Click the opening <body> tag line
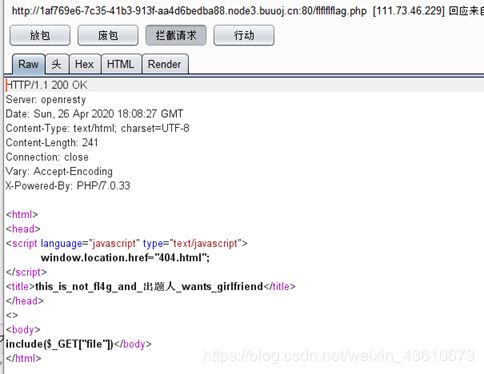The height and width of the screenshot is (374, 484). pyautogui.click(x=23, y=329)
